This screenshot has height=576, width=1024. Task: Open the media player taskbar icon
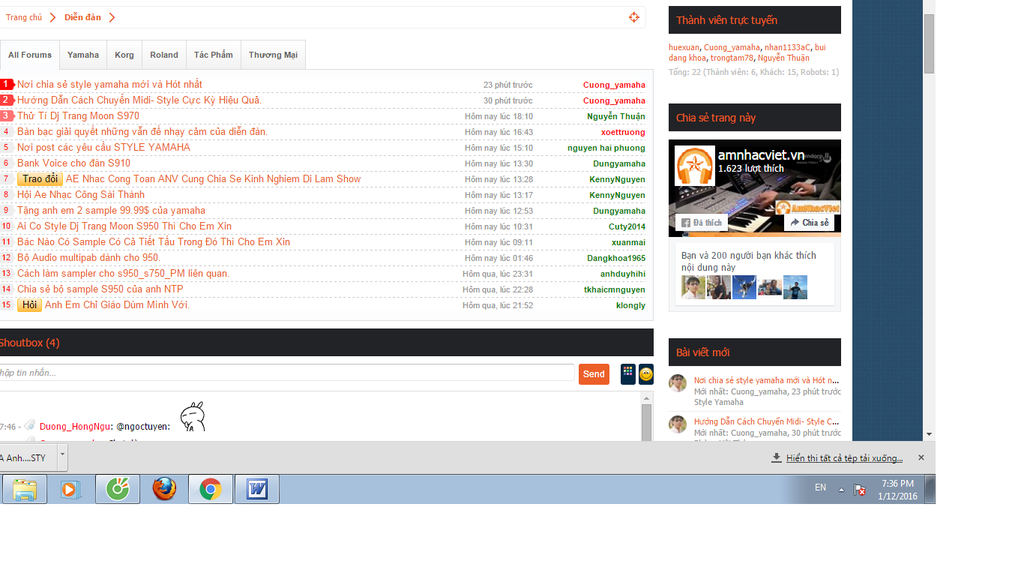[x=70, y=489]
